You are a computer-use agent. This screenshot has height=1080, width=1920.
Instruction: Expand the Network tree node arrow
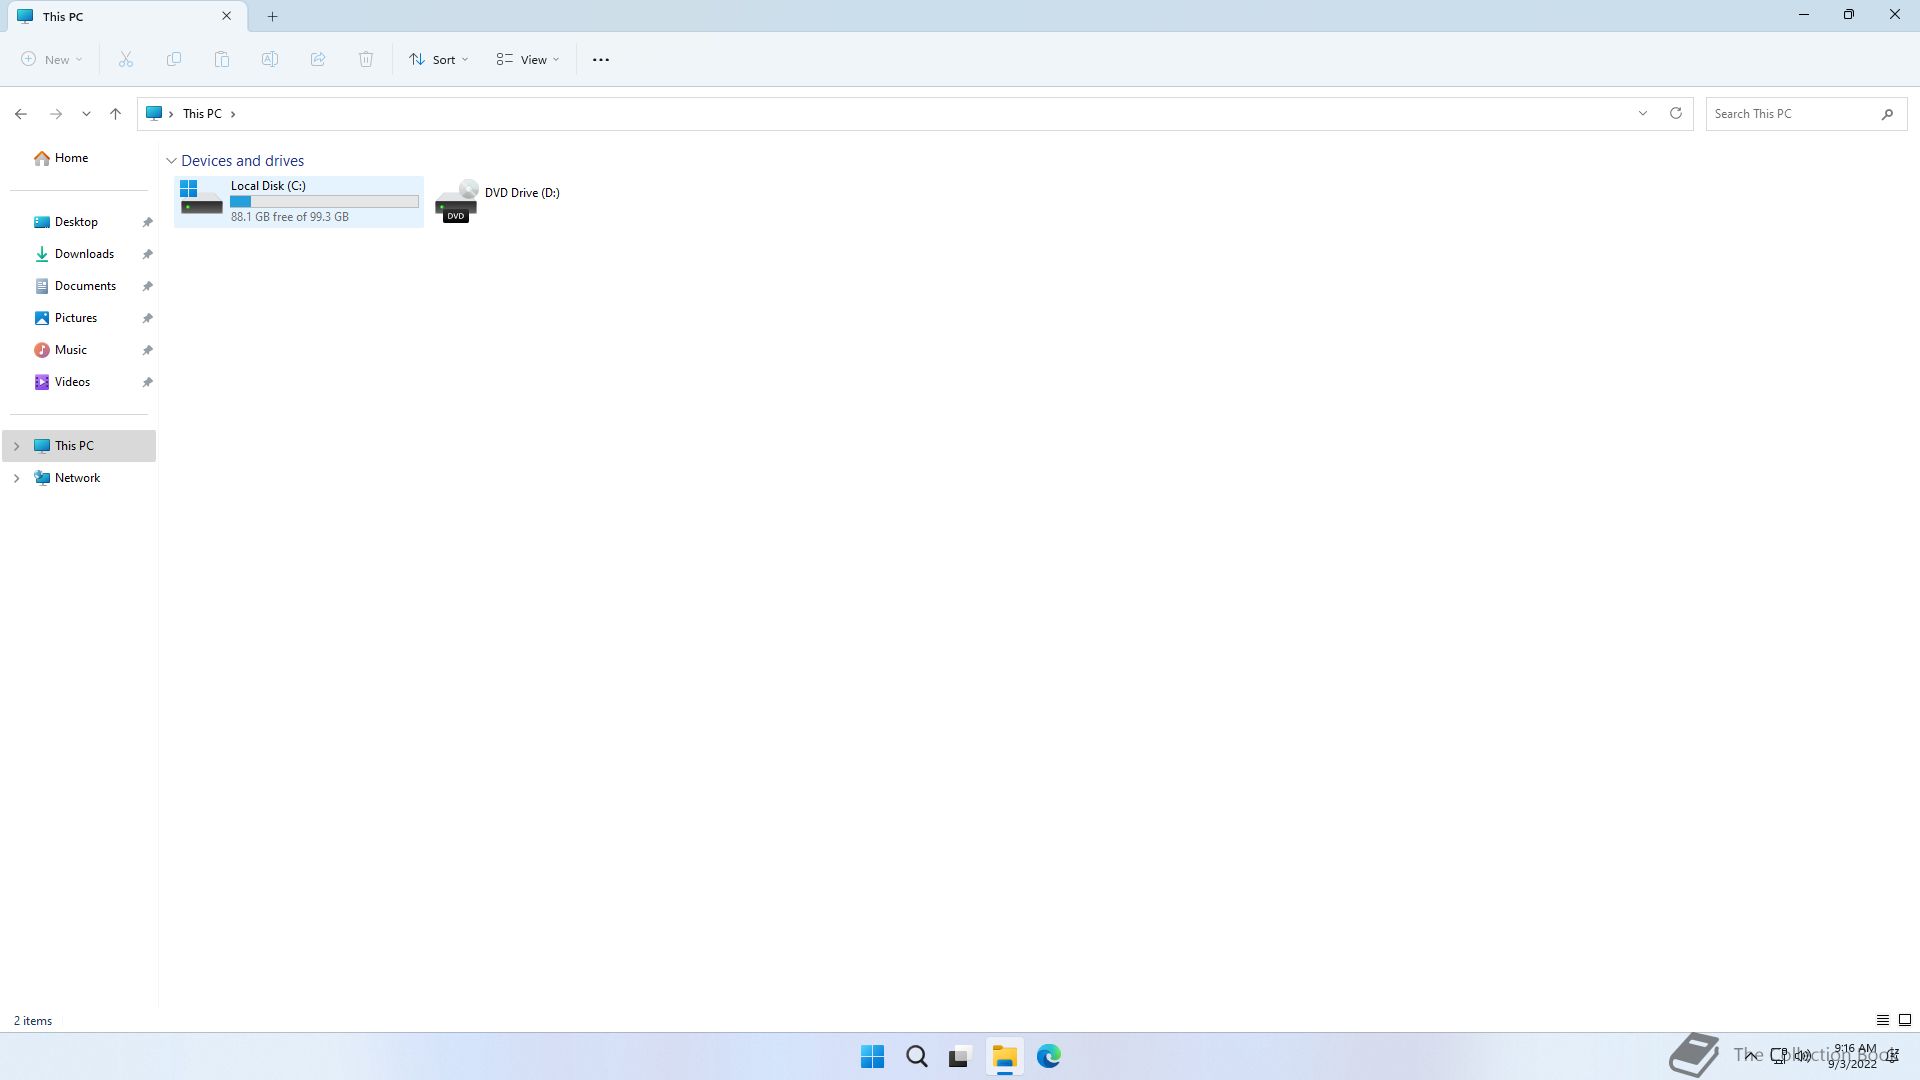coord(16,478)
